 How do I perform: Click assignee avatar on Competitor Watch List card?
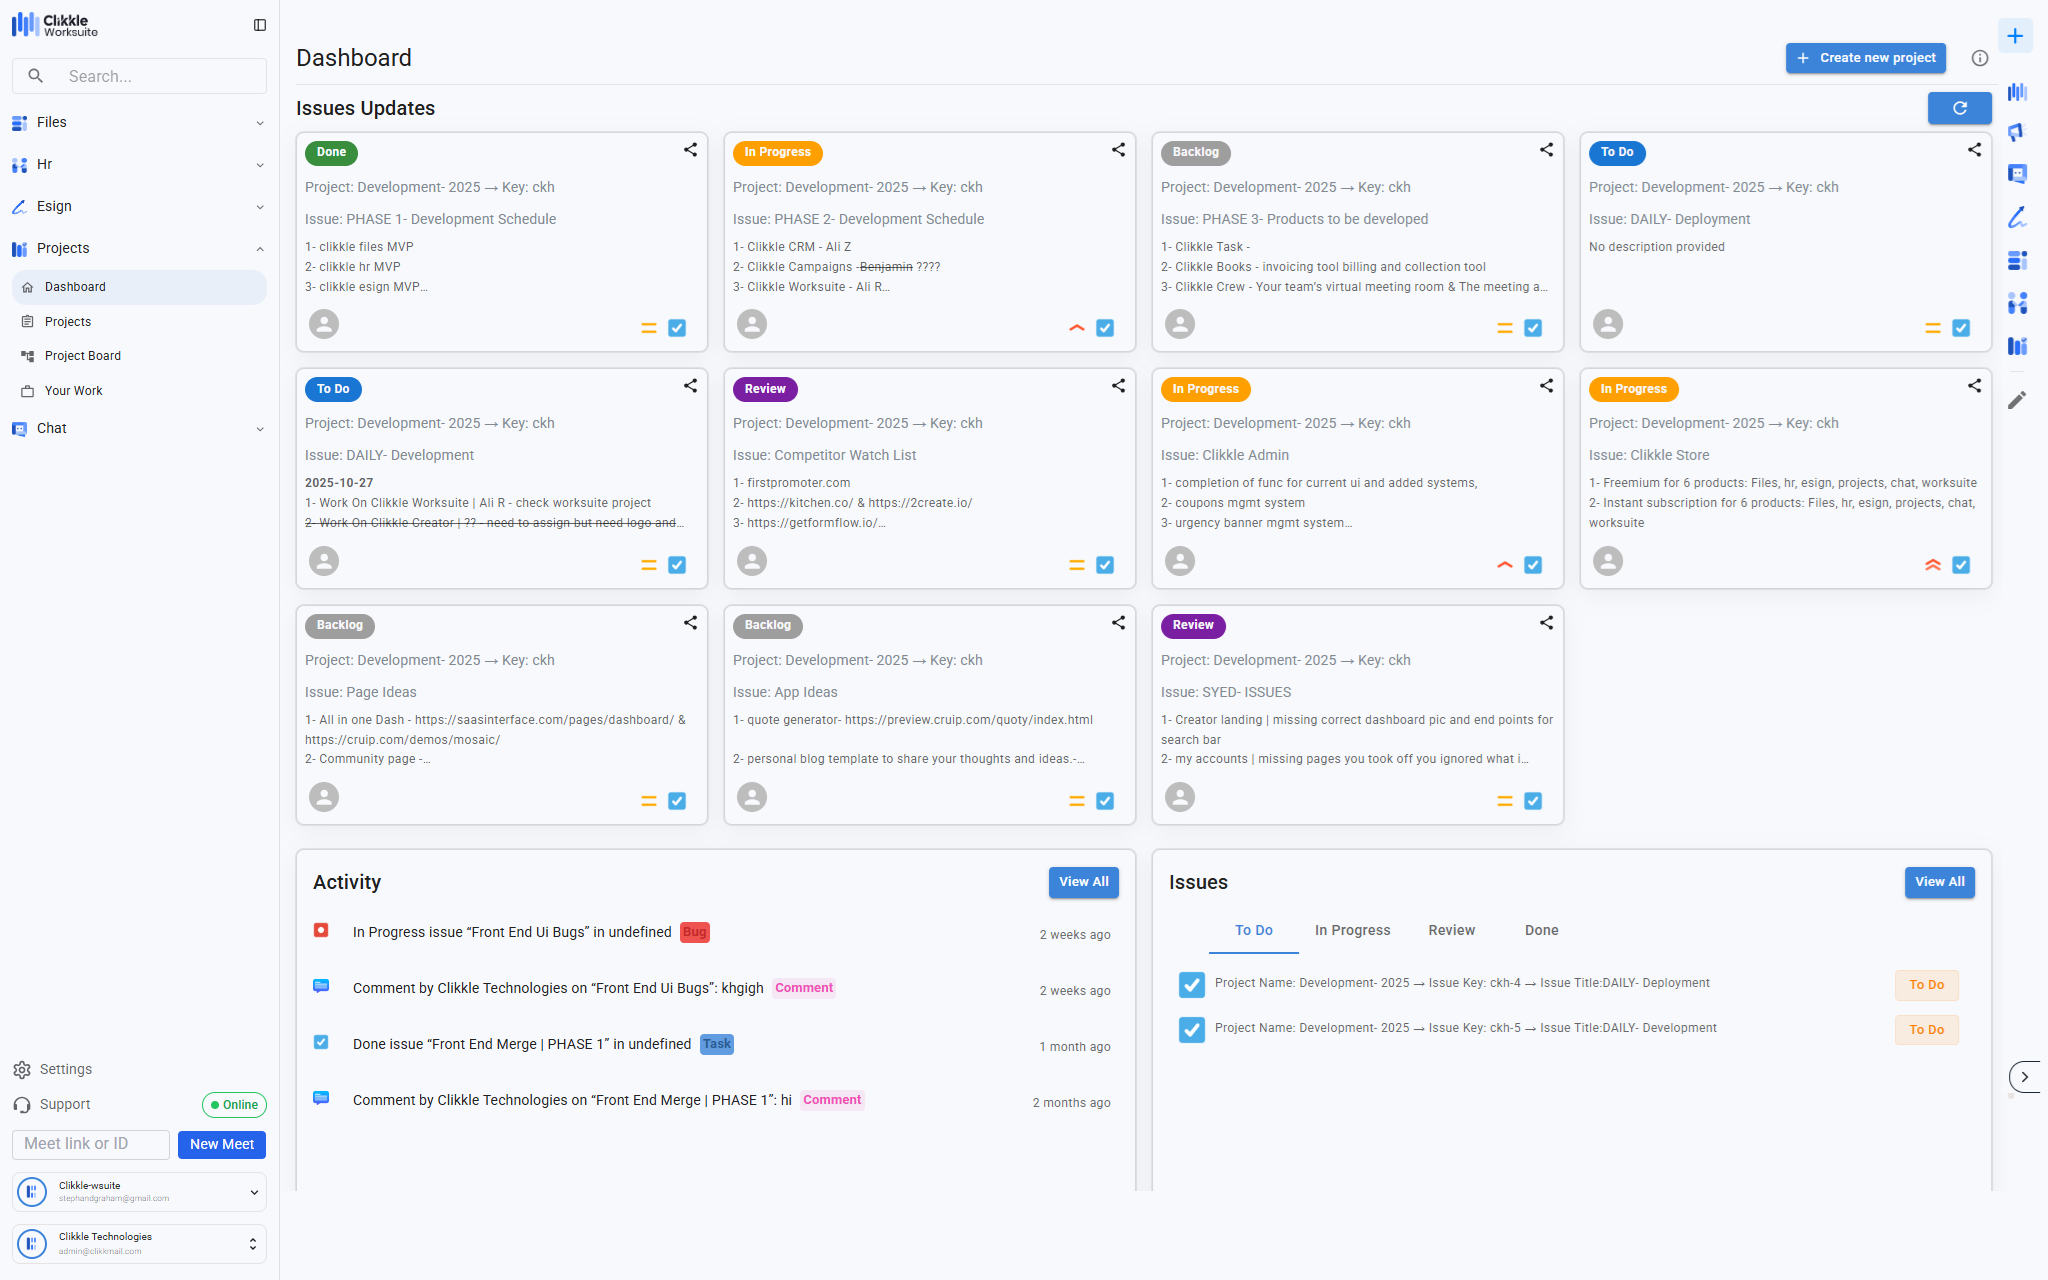pyautogui.click(x=752, y=561)
